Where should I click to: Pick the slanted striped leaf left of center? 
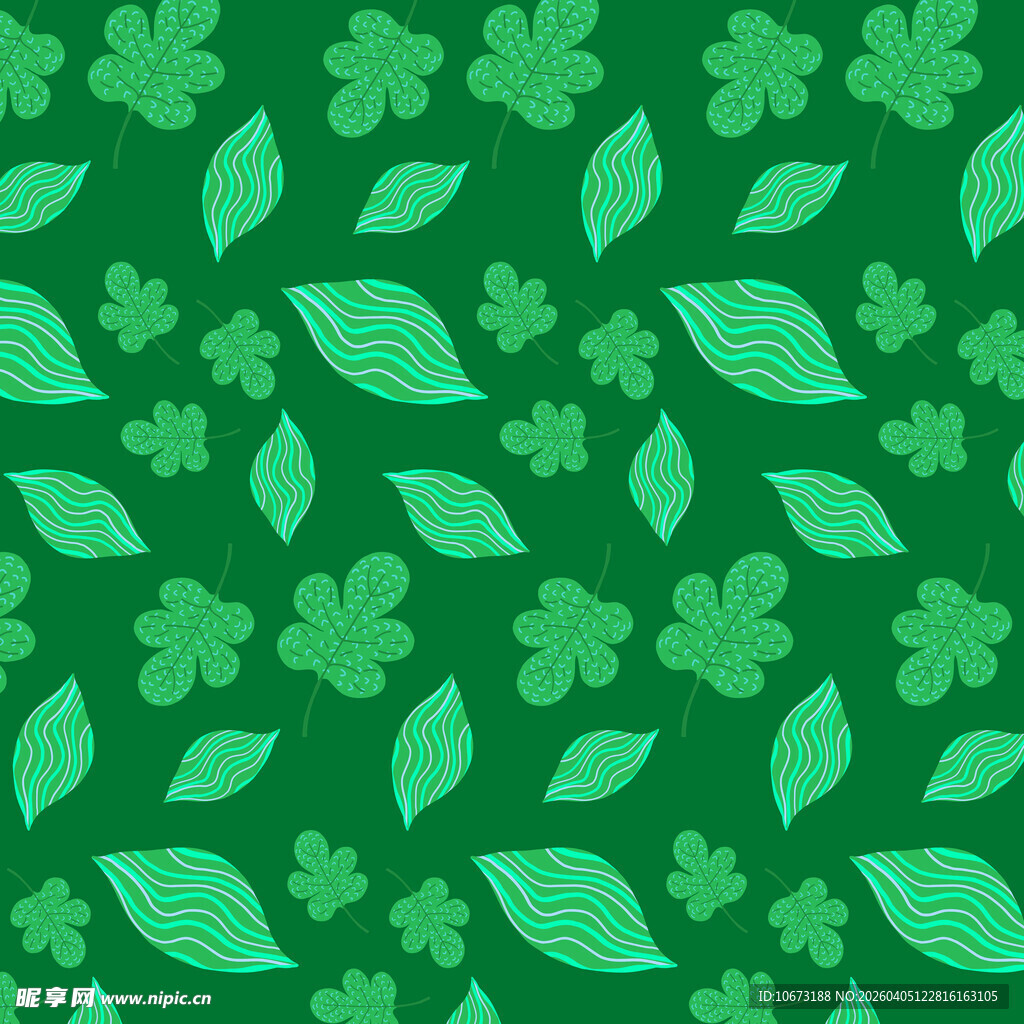[455, 513]
